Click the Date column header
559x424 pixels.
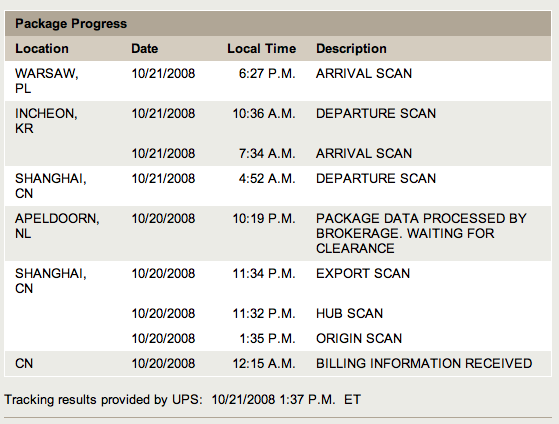coord(144,48)
